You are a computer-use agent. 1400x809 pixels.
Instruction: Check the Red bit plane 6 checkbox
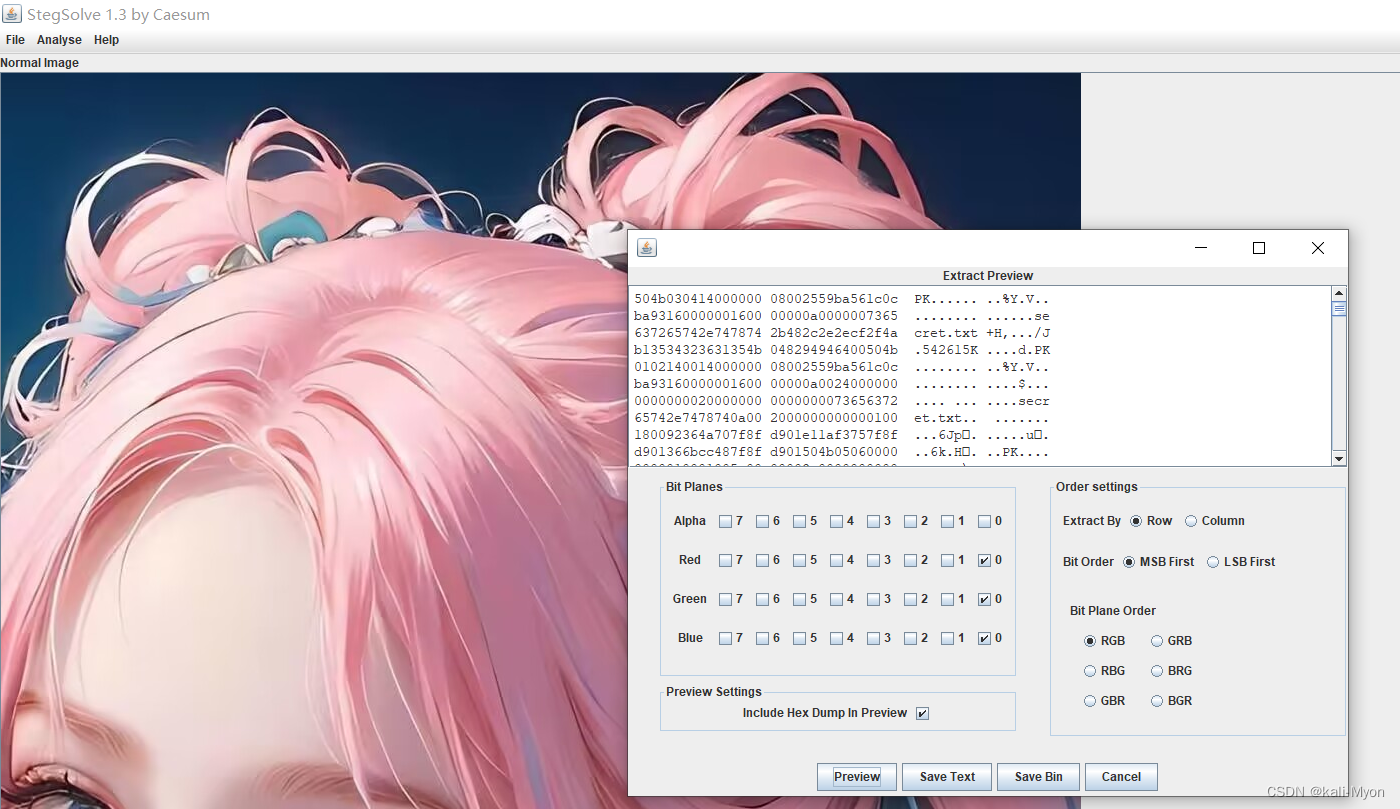[x=762, y=560]
